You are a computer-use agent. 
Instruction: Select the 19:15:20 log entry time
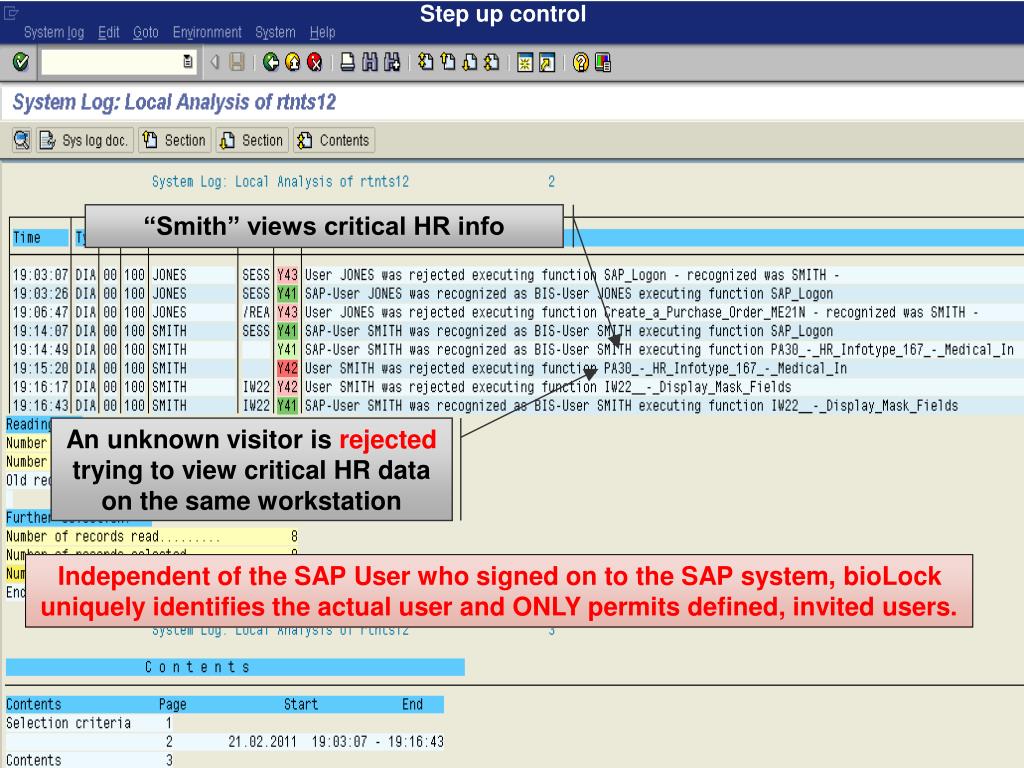[x=40, y=368]
